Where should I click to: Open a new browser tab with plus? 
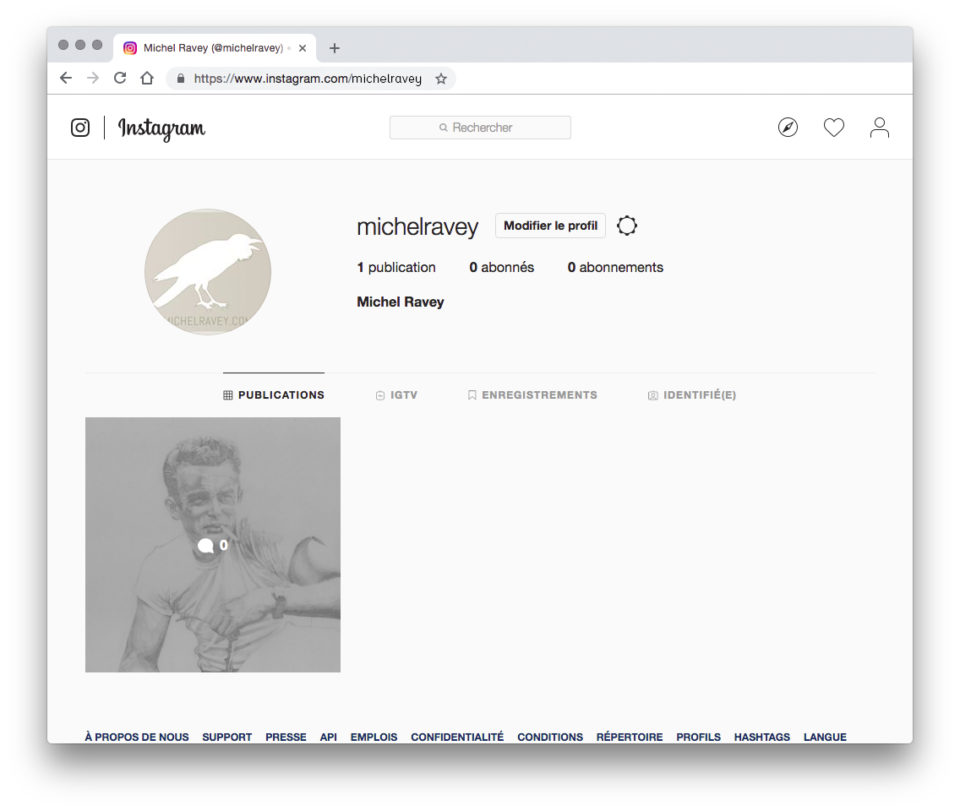(334, 48)
